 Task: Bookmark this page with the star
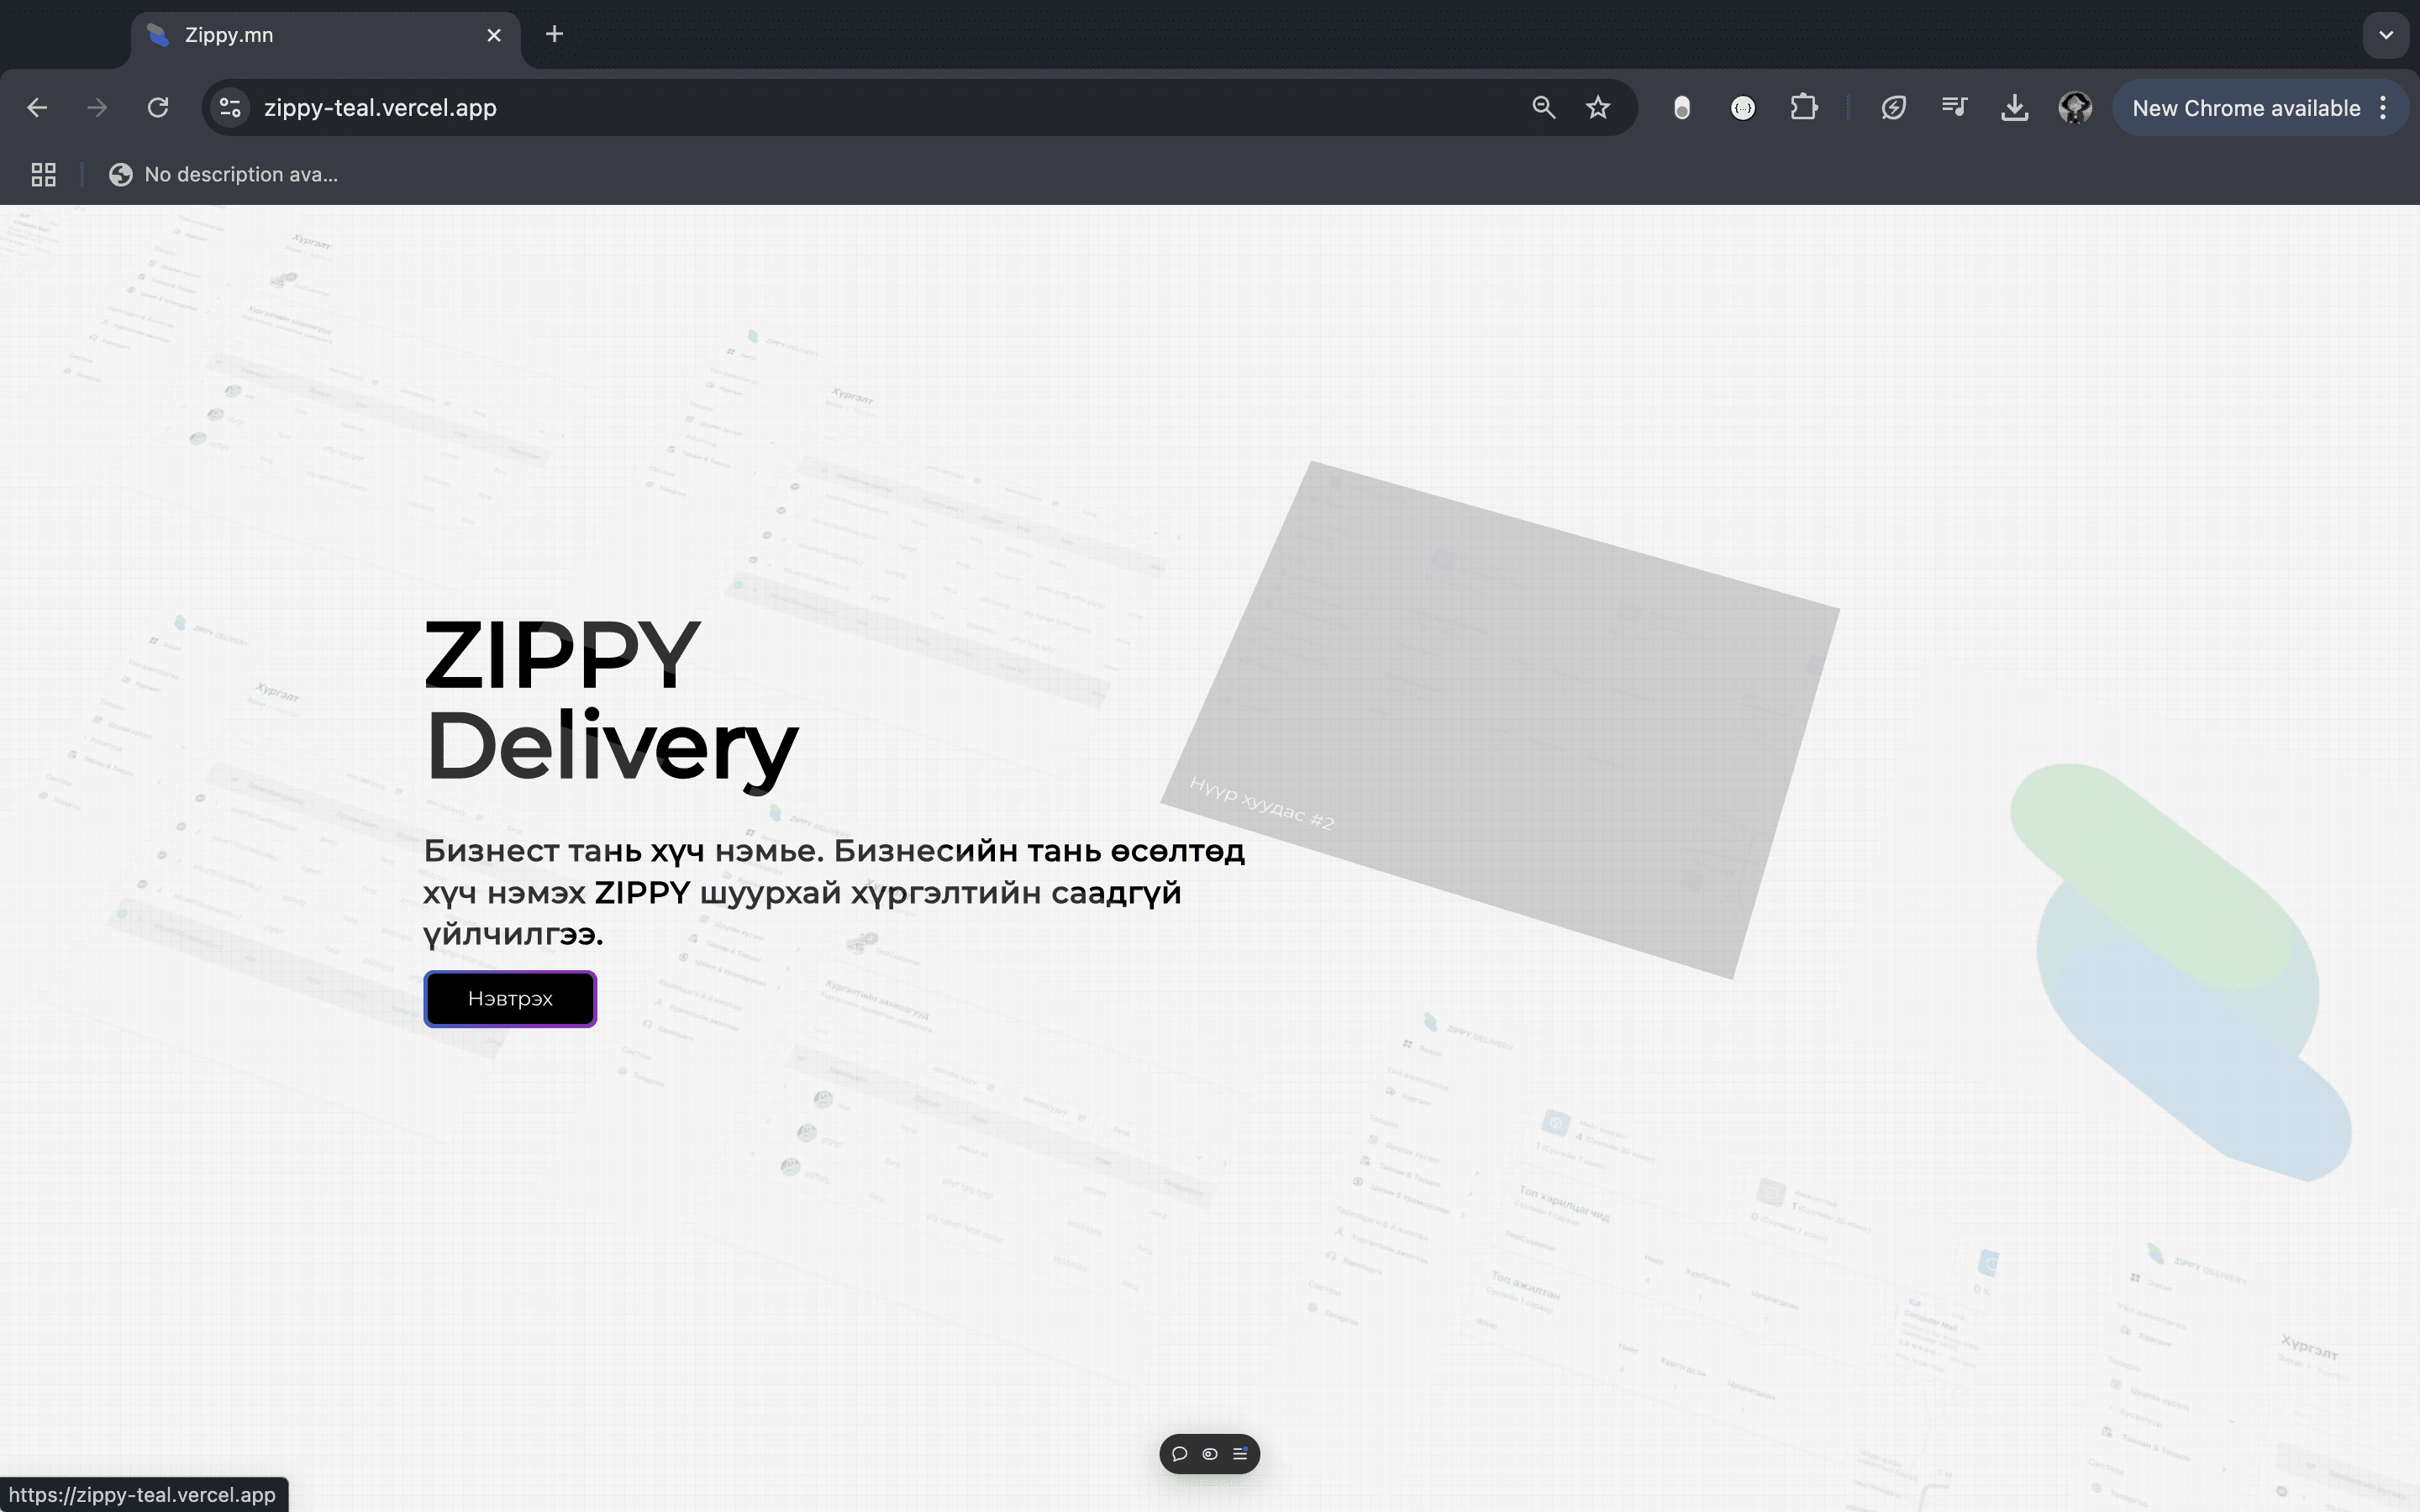(1598, 108)
